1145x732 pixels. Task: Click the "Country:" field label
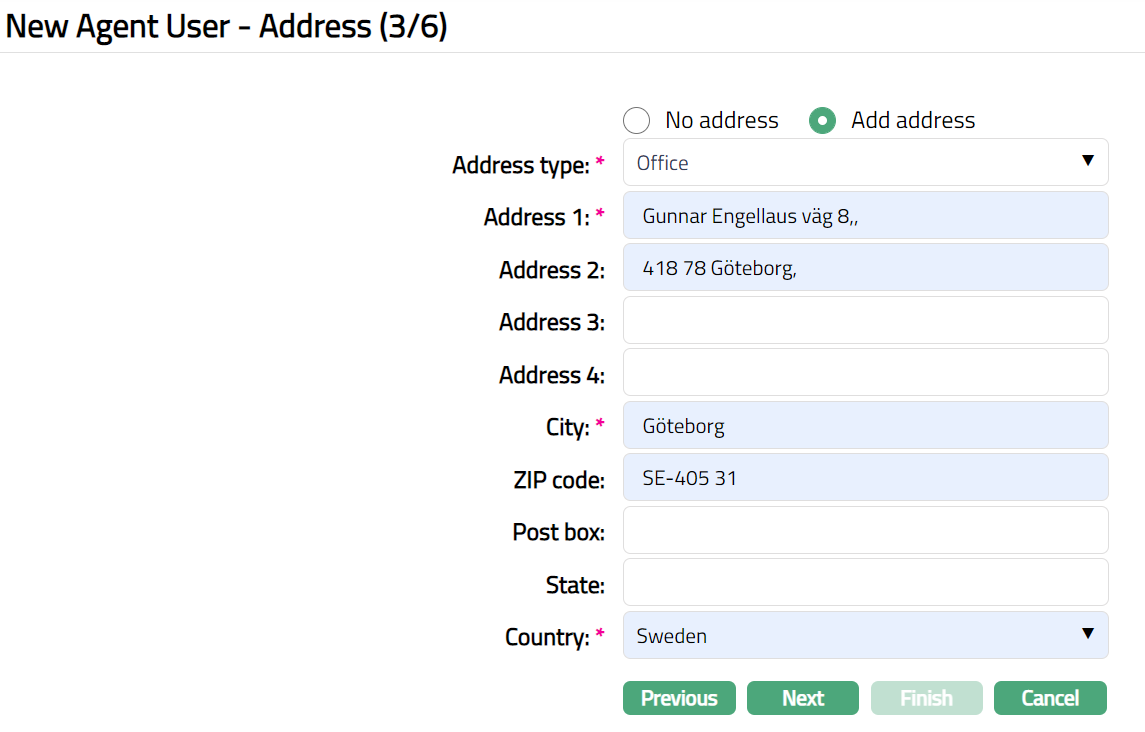coord(547,637)
